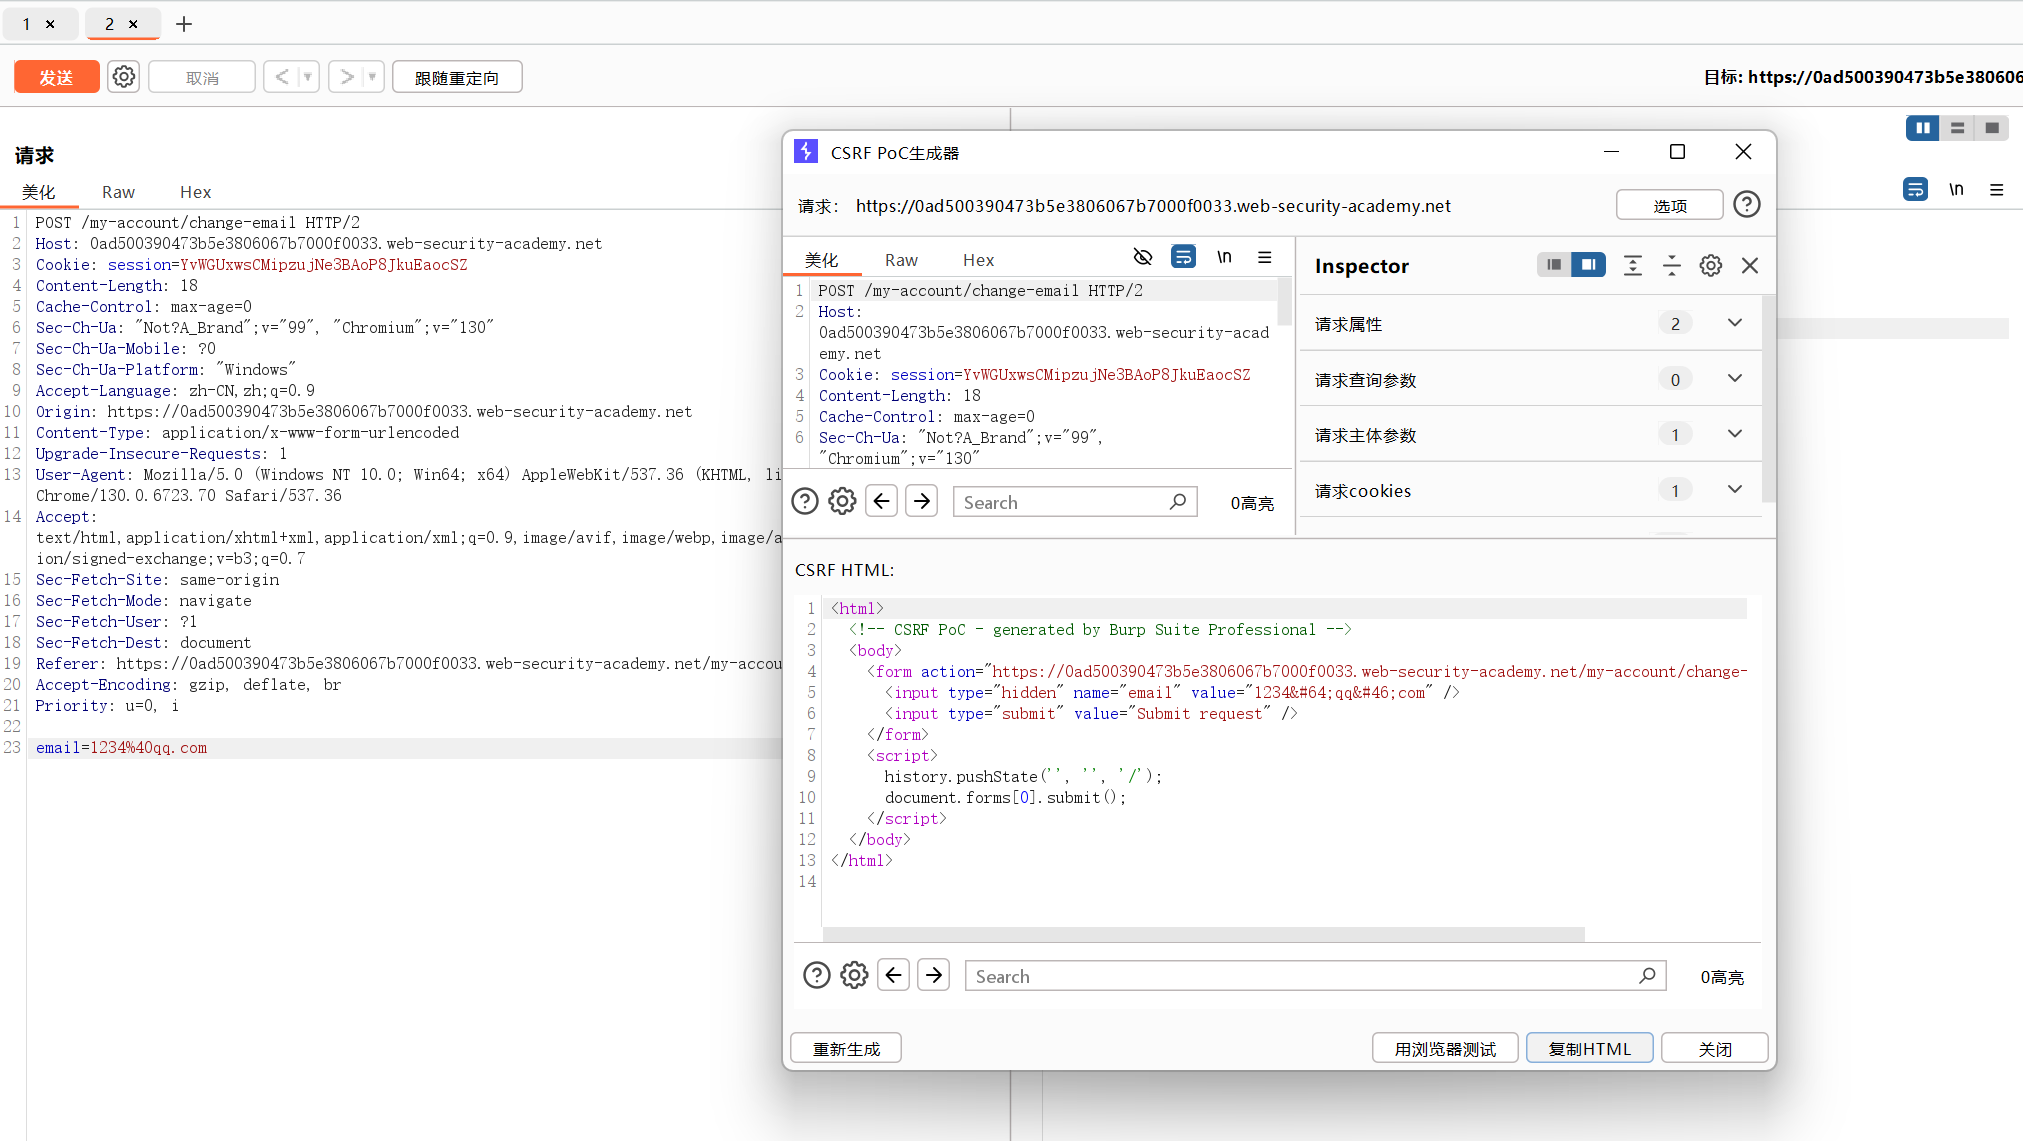The height and width of the screenshot is (1141, 2023).
Task: Click the settings gear beside the send button
Action: tap(124, 77)
